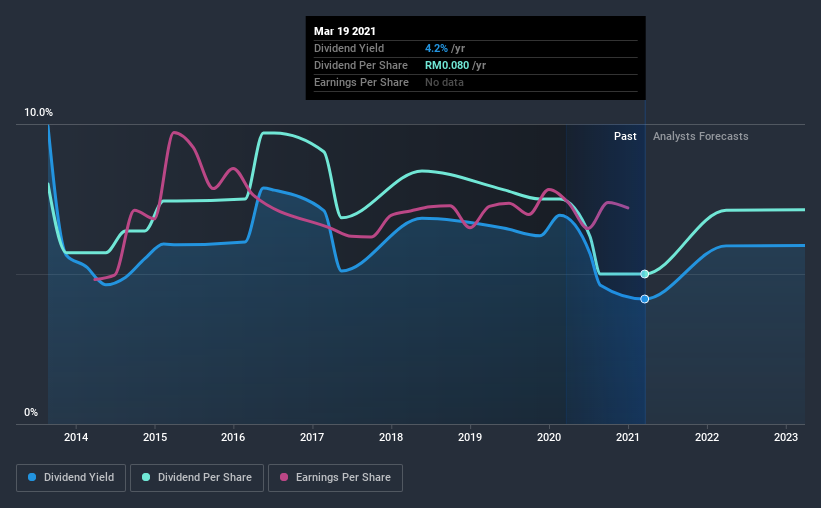
Task: Click the 2015 x-axis label
Action: point(155,437)
